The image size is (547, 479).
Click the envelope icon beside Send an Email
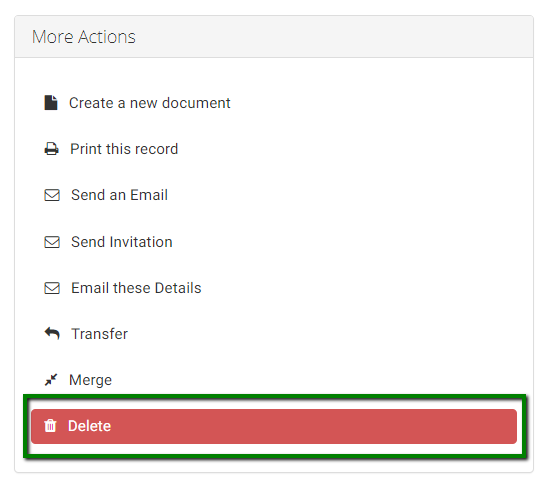pyautogui.click(x=52, y=195)
